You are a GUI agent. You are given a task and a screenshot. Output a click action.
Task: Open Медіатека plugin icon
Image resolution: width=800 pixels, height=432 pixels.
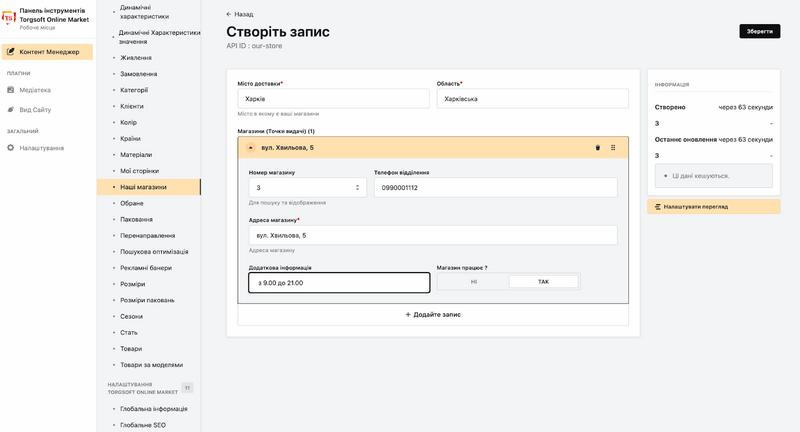point(11,90)
